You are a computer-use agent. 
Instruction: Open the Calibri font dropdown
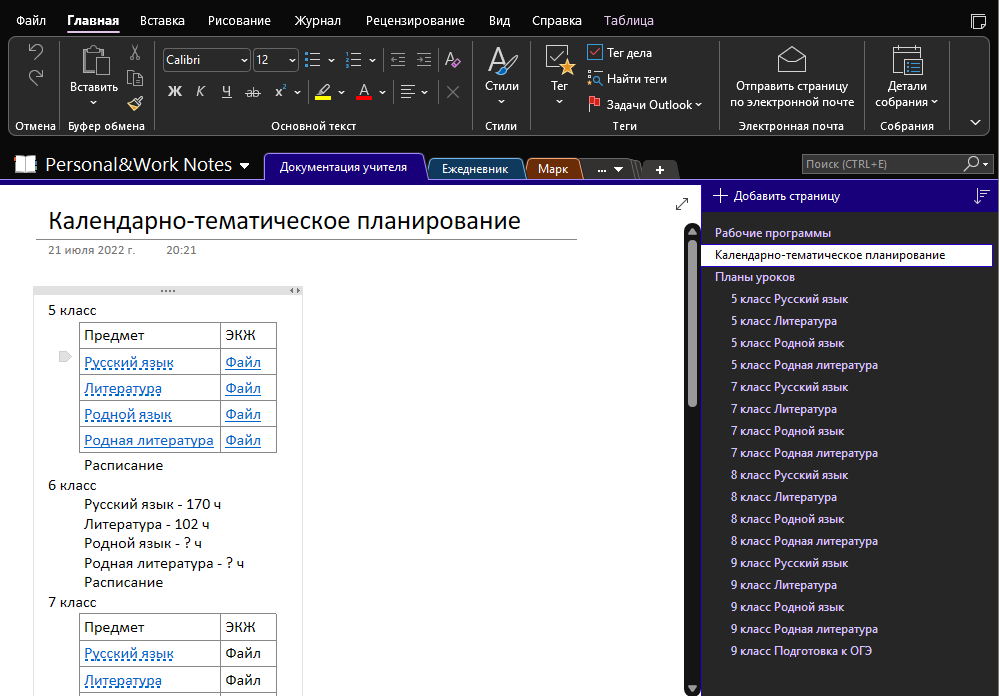pos(244,61)
